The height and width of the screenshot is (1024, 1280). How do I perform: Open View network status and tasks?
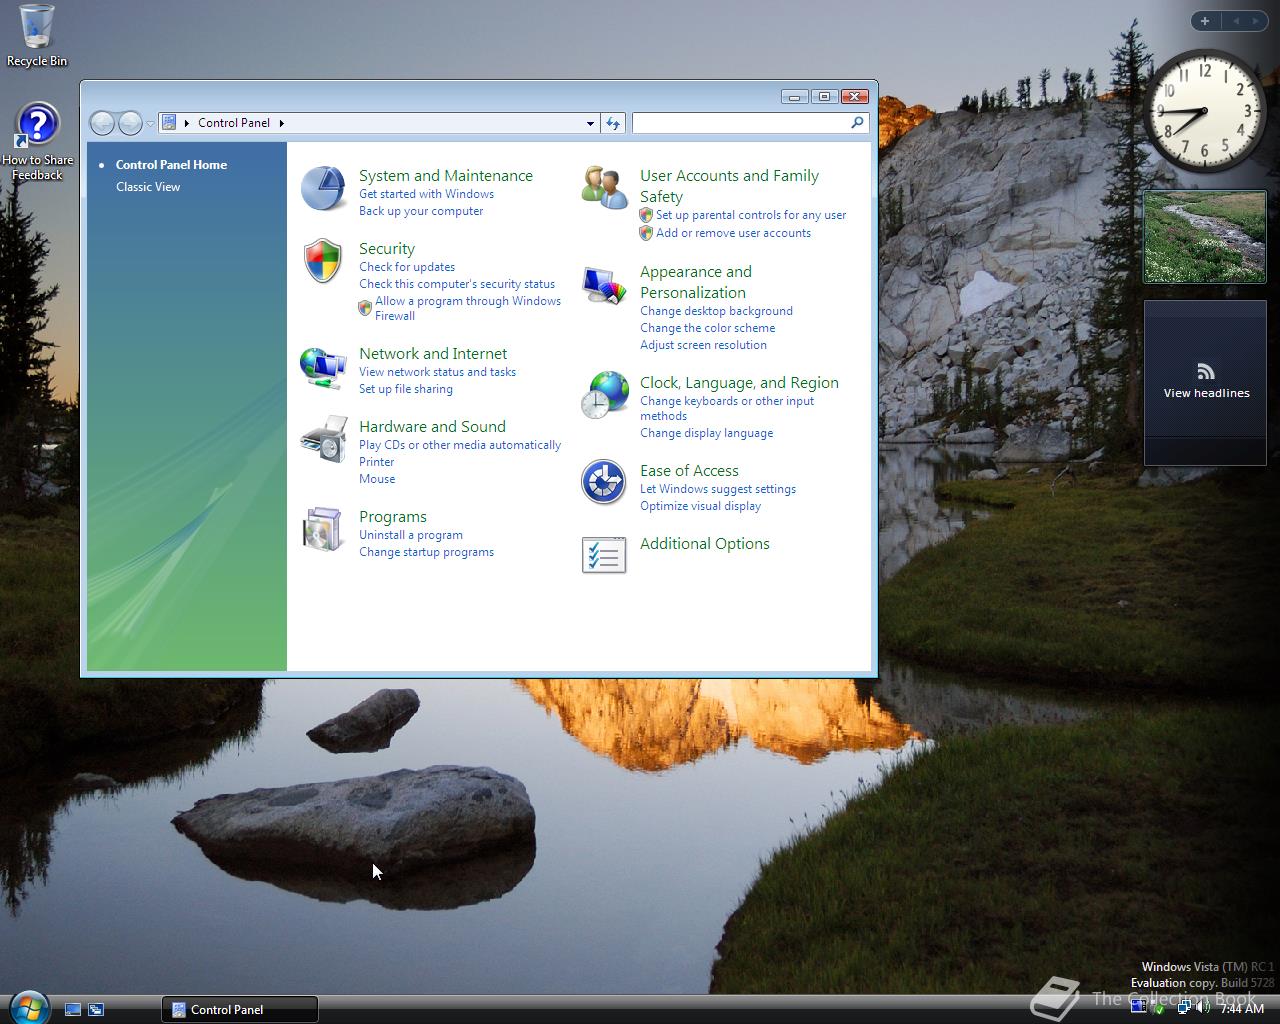coord(438,372)
